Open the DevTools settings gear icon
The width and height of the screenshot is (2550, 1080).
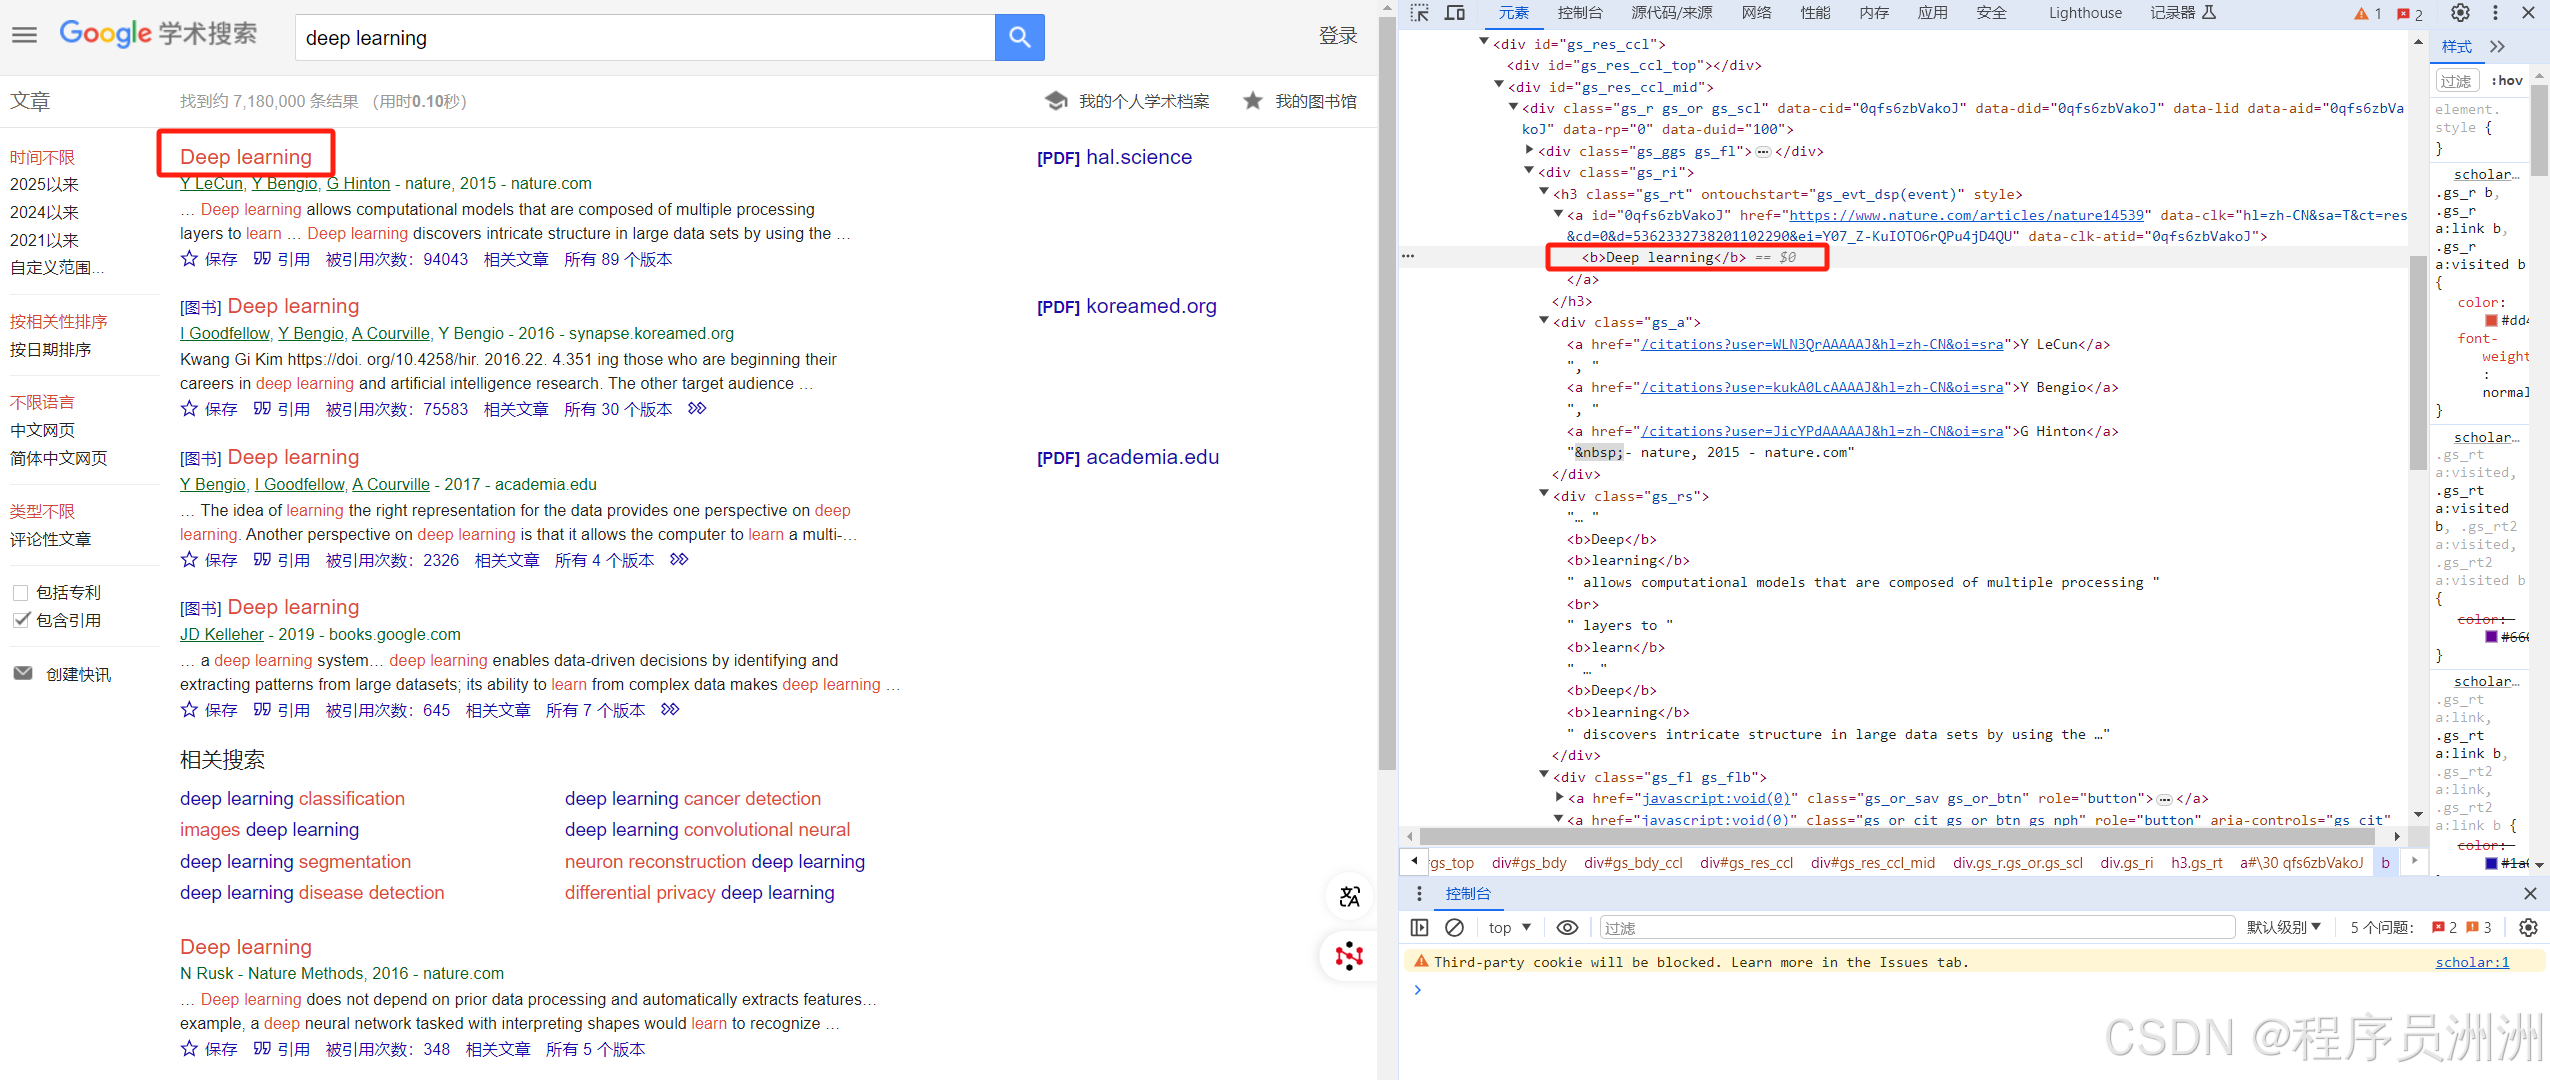[x=2460, y=13]
